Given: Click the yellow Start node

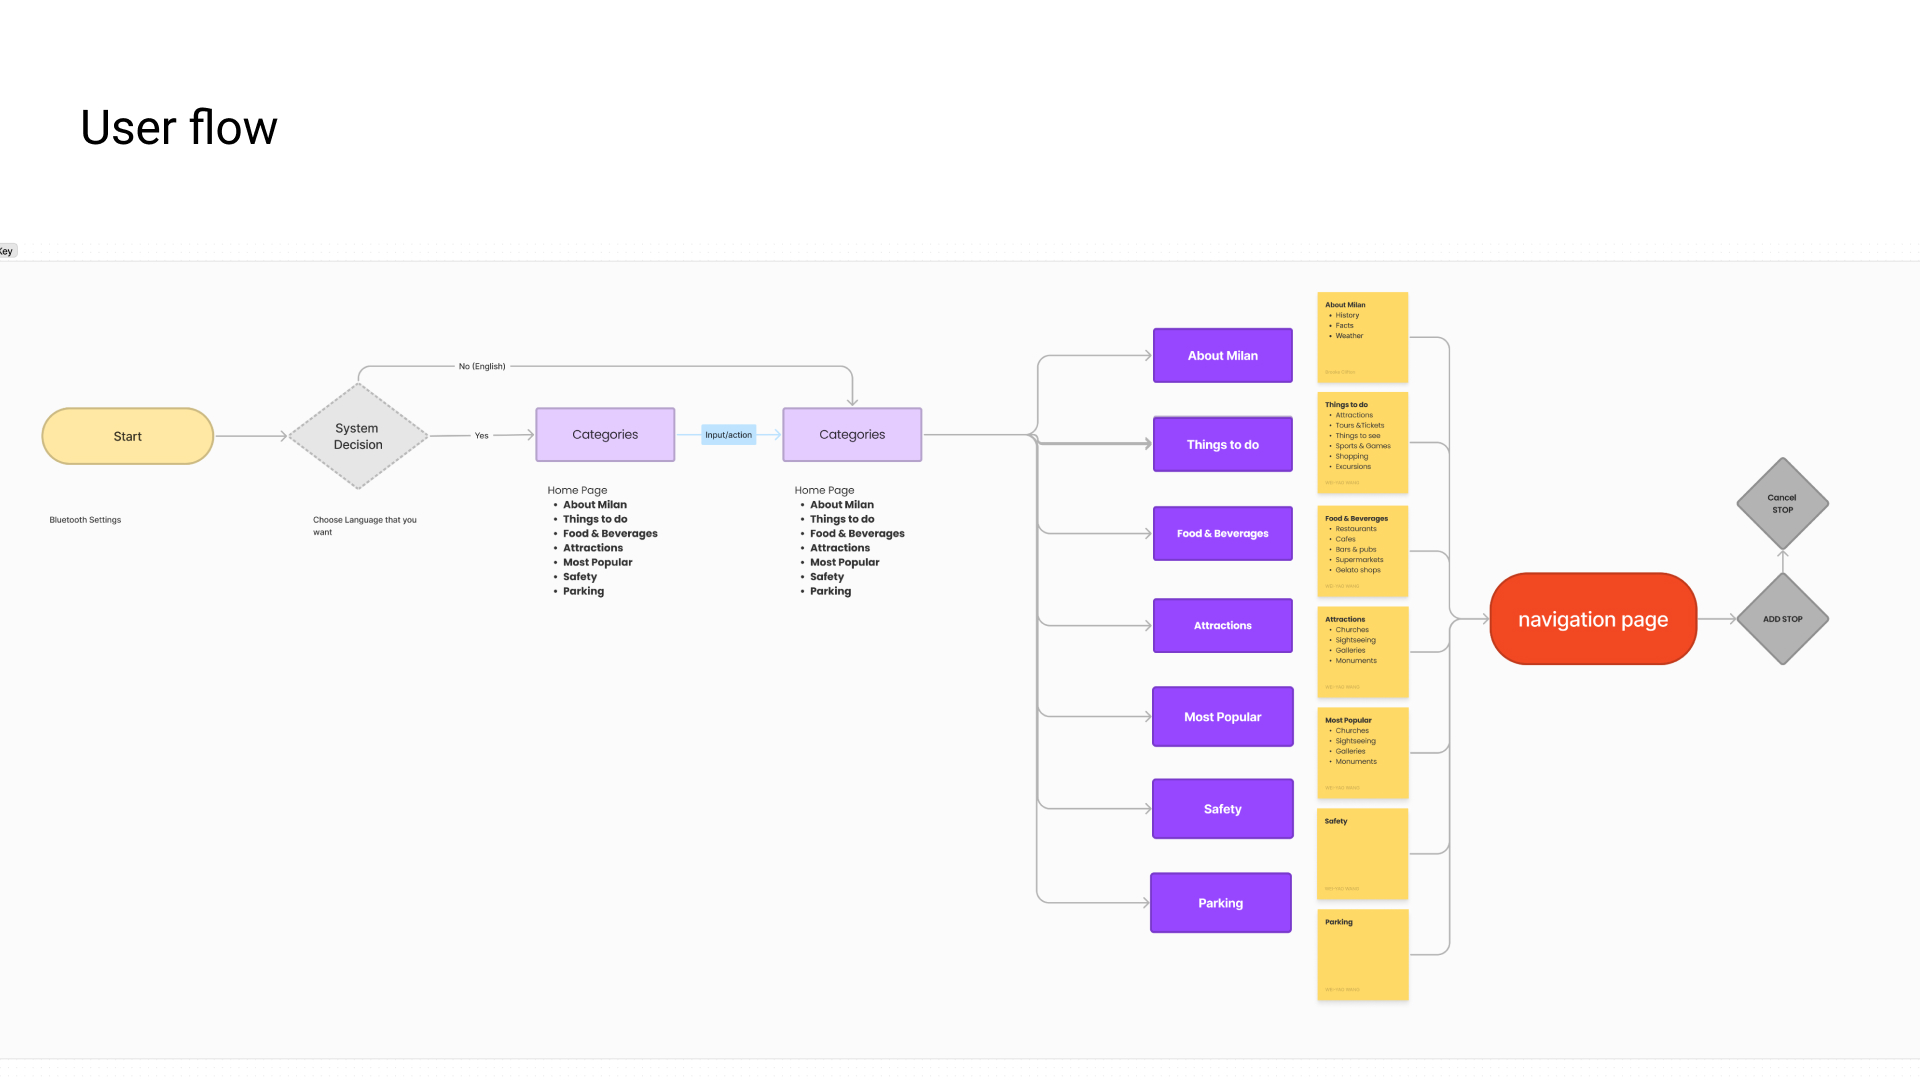Looking at the screenshot, I should click(x=127, y=436).
